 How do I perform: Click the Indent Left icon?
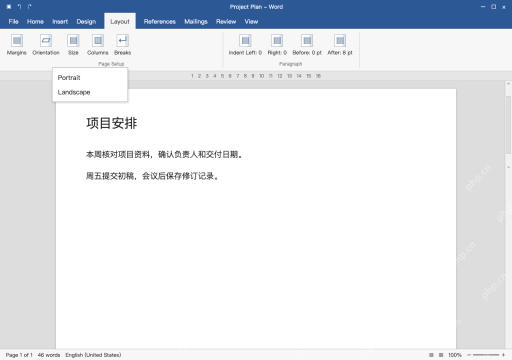pyautogui.click(x=245, y=41)
